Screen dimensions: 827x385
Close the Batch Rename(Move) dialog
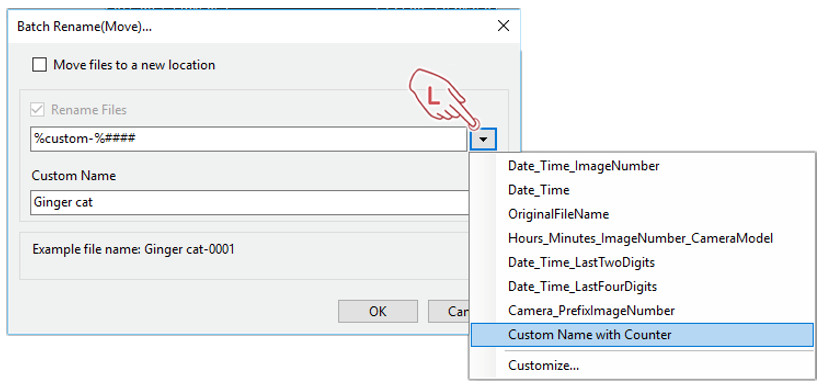pyautogui.click(x=504, y=26)
